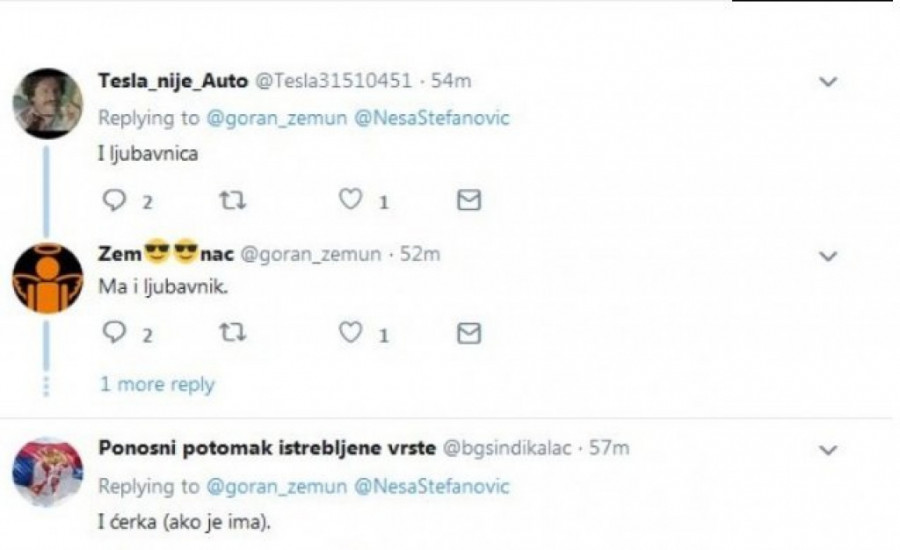Screen dimensions: 900x550
Task: Retweet the Tesla_nije_Auto tweet
Action: pos(231,201)
